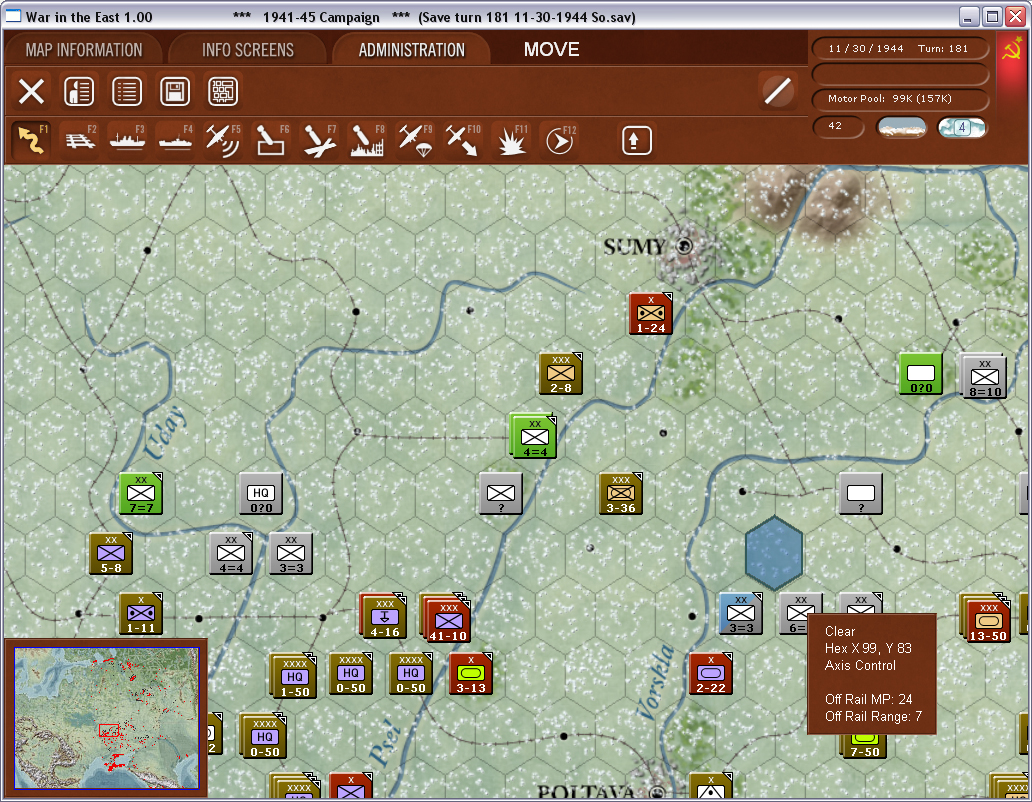Select the grey infantry unit marked ?
The image size is (1032, 802).
point(501,493)
